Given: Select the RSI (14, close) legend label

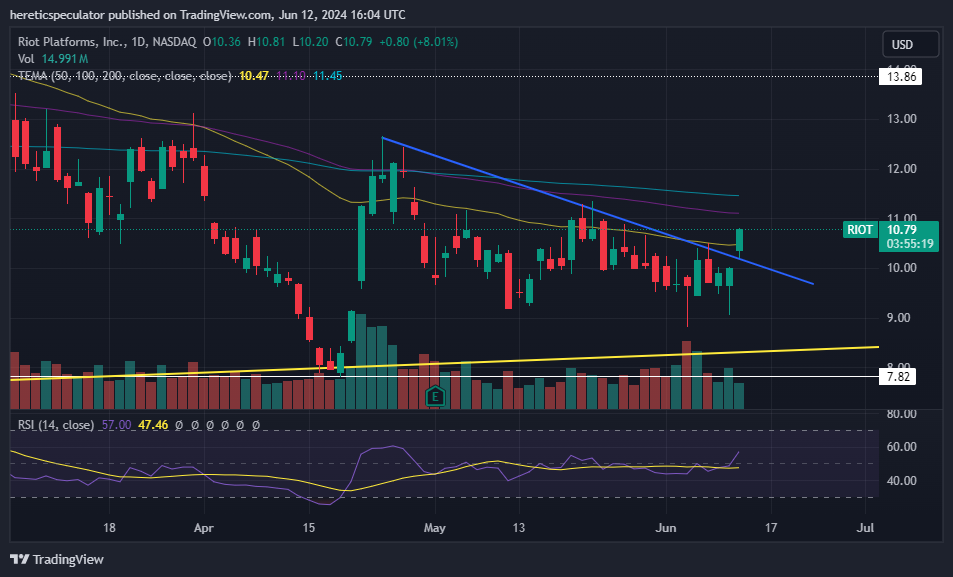Looking at the screenshot, I should pyautogui.click(x=56, y=425).
